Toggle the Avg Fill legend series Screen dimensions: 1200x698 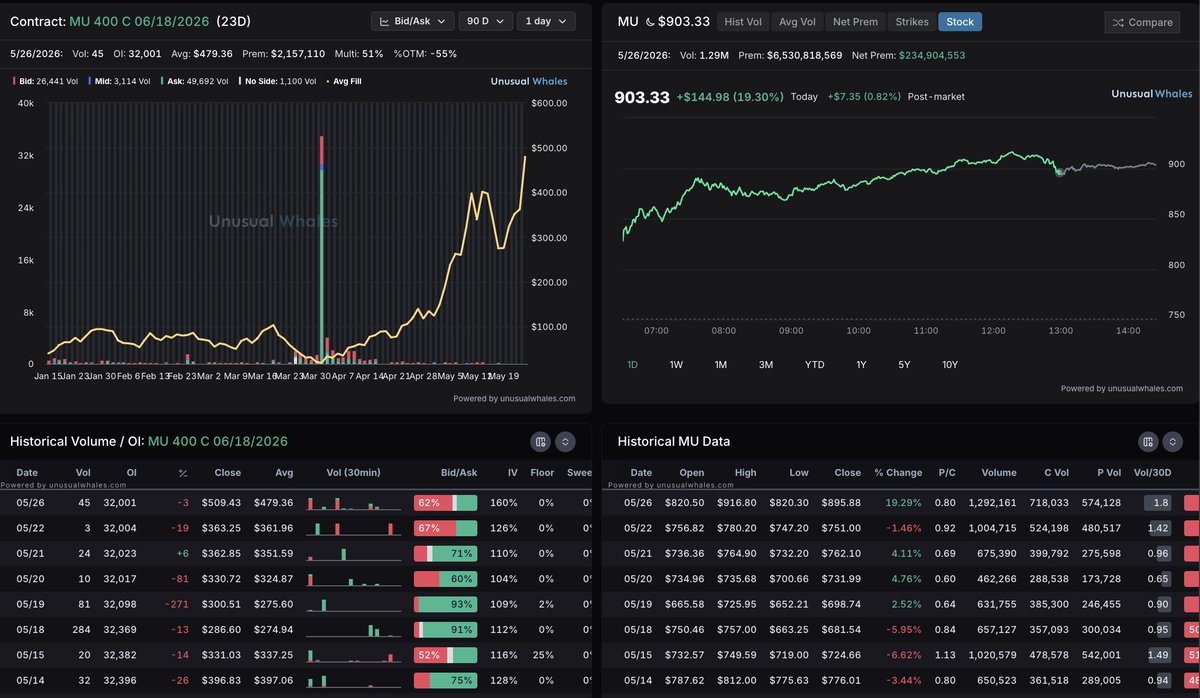pyautogui.click(x=344, y=81)
